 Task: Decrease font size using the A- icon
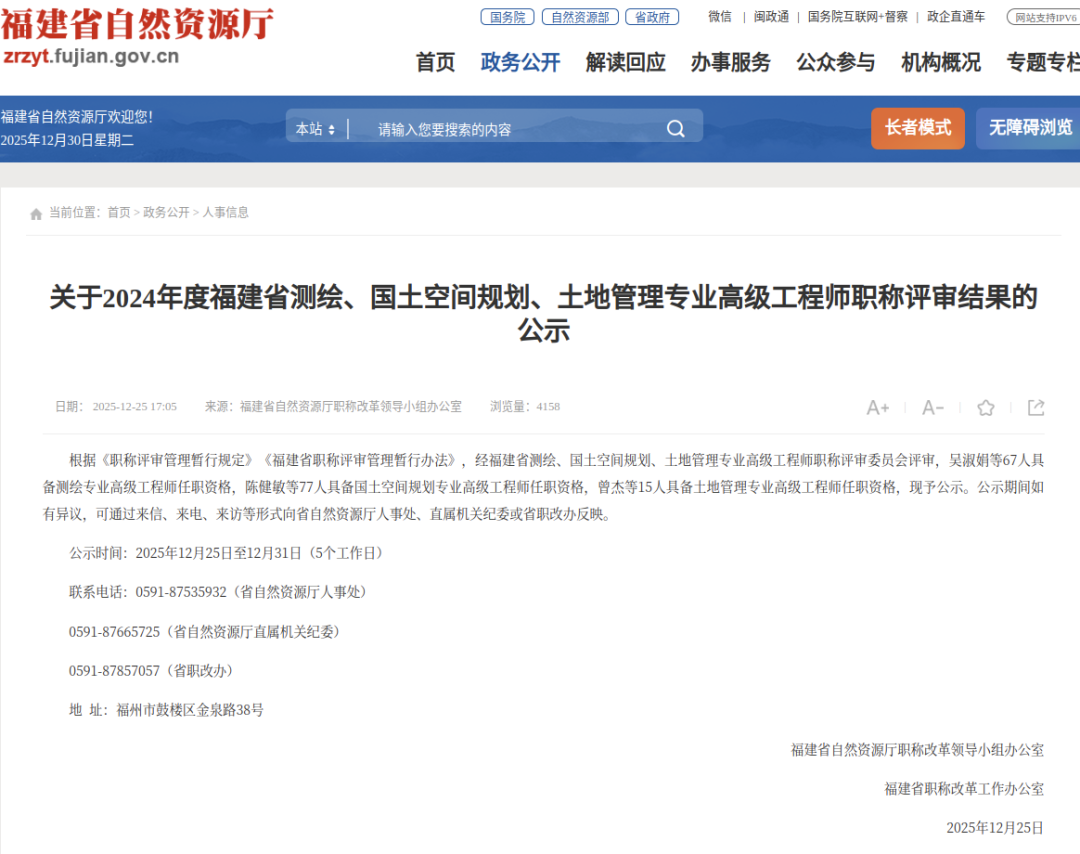[x=932, y=408]
